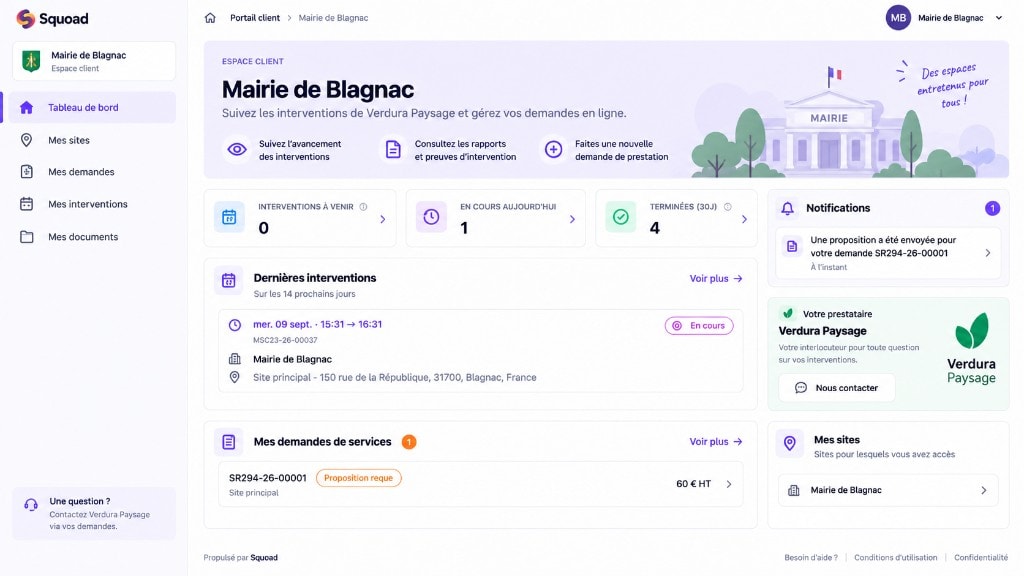Click Voir plus for Mes demandes de services
Viewport: 1024px width, 576px height.
[716, 441]
